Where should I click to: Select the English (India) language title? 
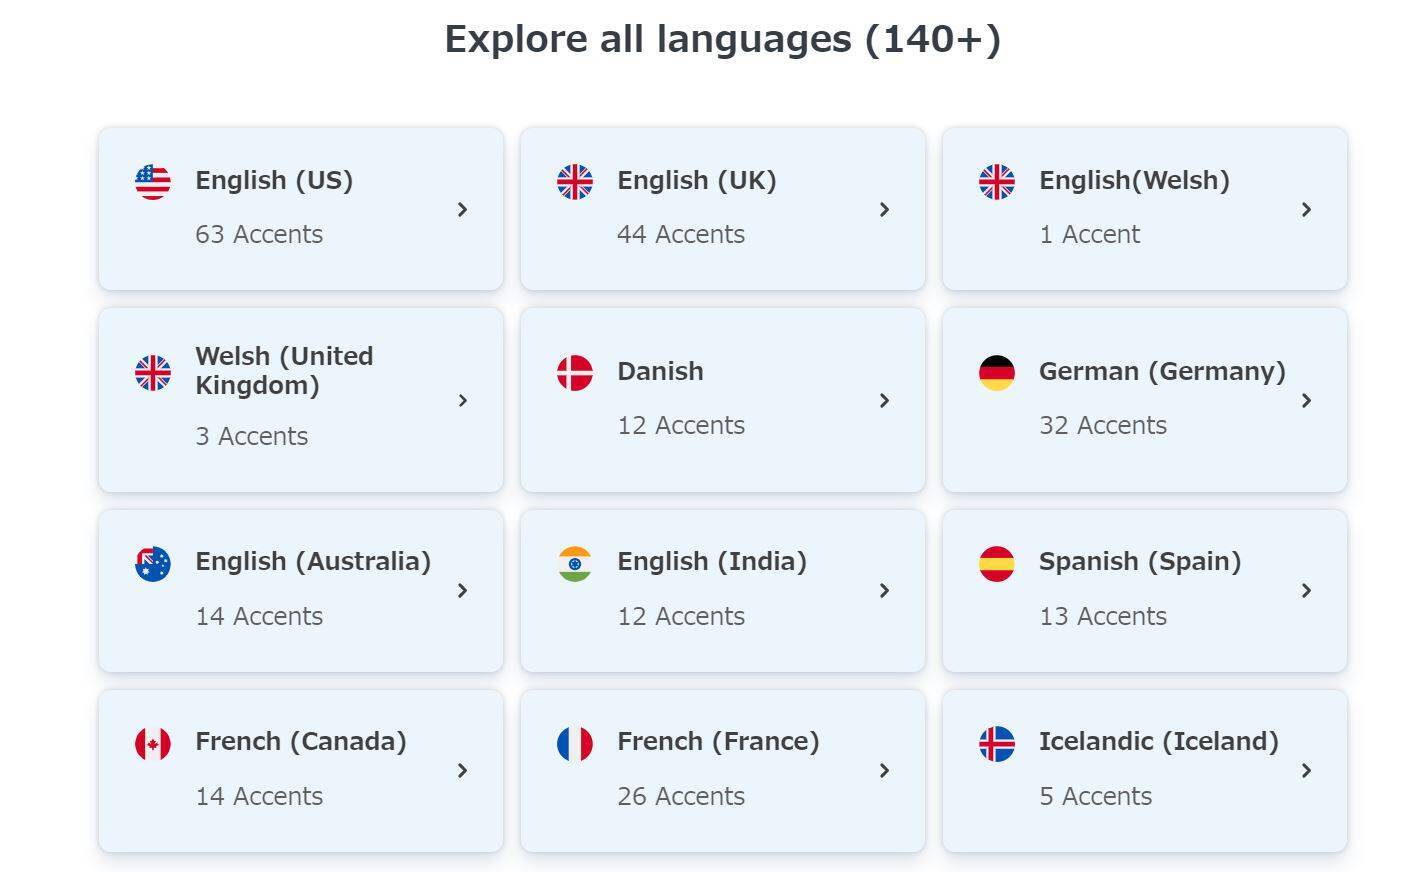tap(712, 561)
